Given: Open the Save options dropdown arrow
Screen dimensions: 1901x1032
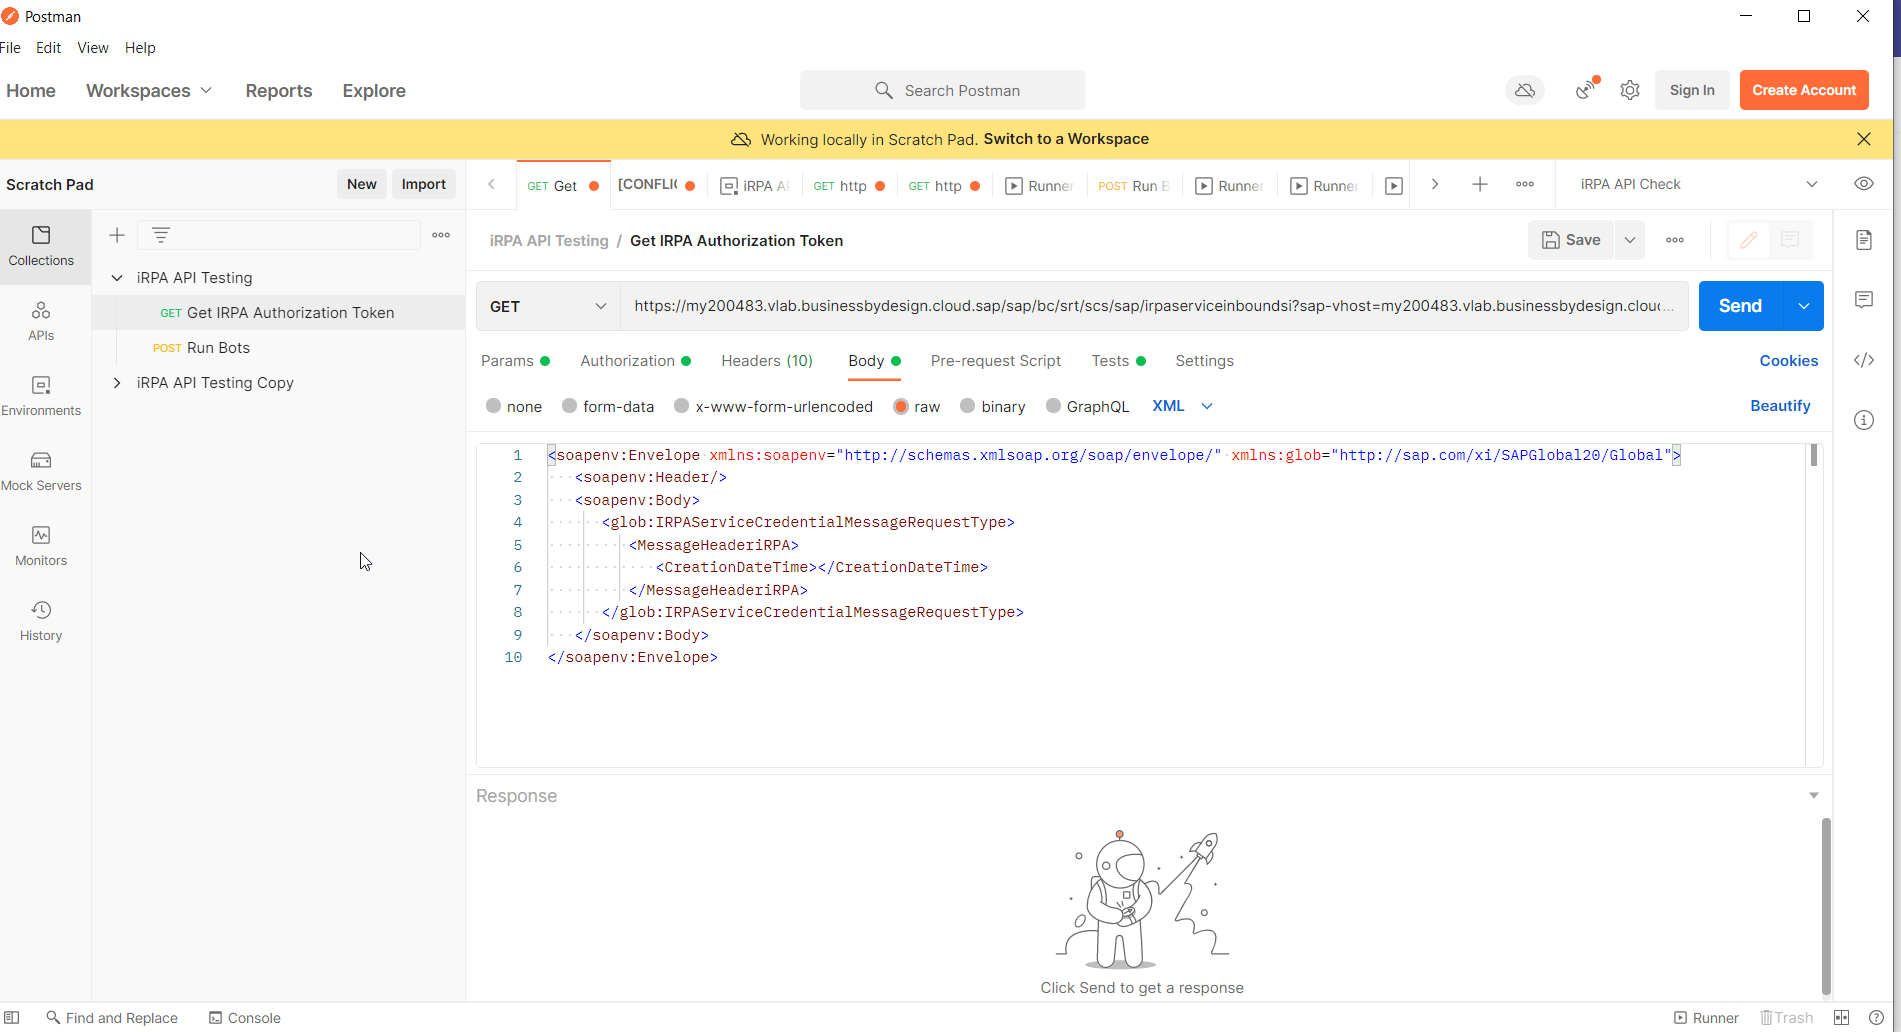Looking at the screenshot, I should 1630,240.
